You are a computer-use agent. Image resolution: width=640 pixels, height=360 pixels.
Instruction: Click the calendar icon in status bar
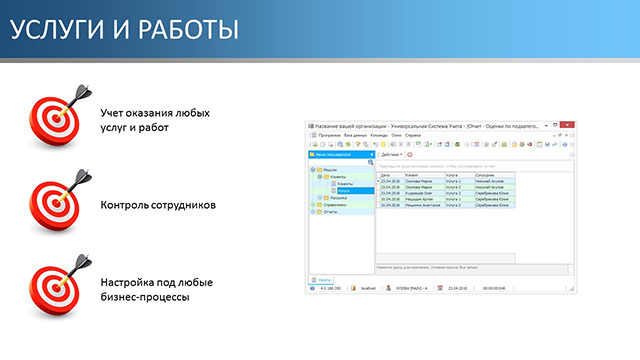440,288
